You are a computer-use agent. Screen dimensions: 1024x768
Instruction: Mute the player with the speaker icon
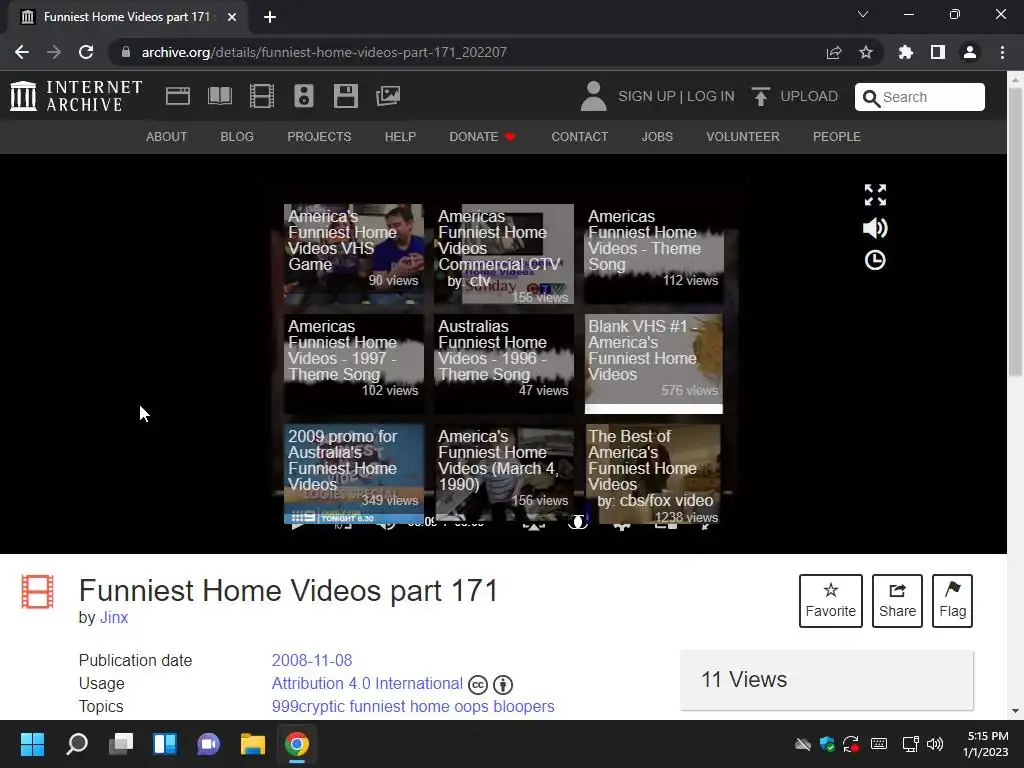pyautogui.click(x=875, y=228)
